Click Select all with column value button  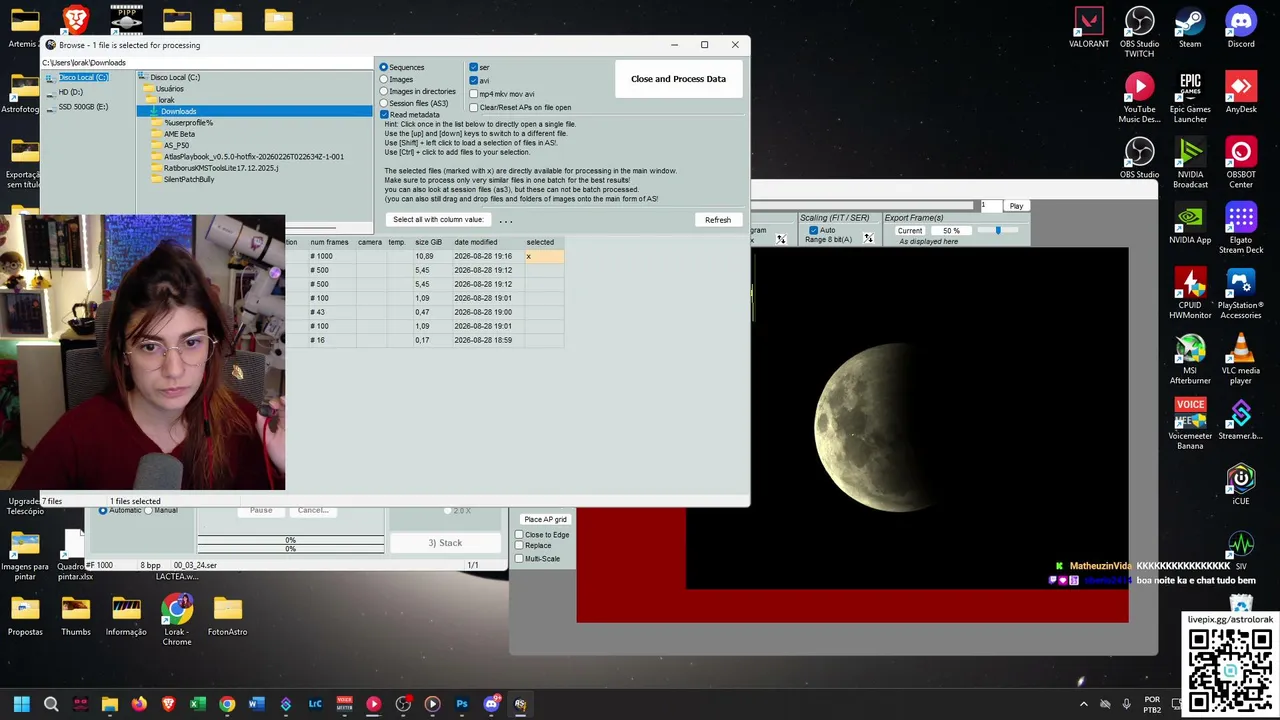pos(438,220)
